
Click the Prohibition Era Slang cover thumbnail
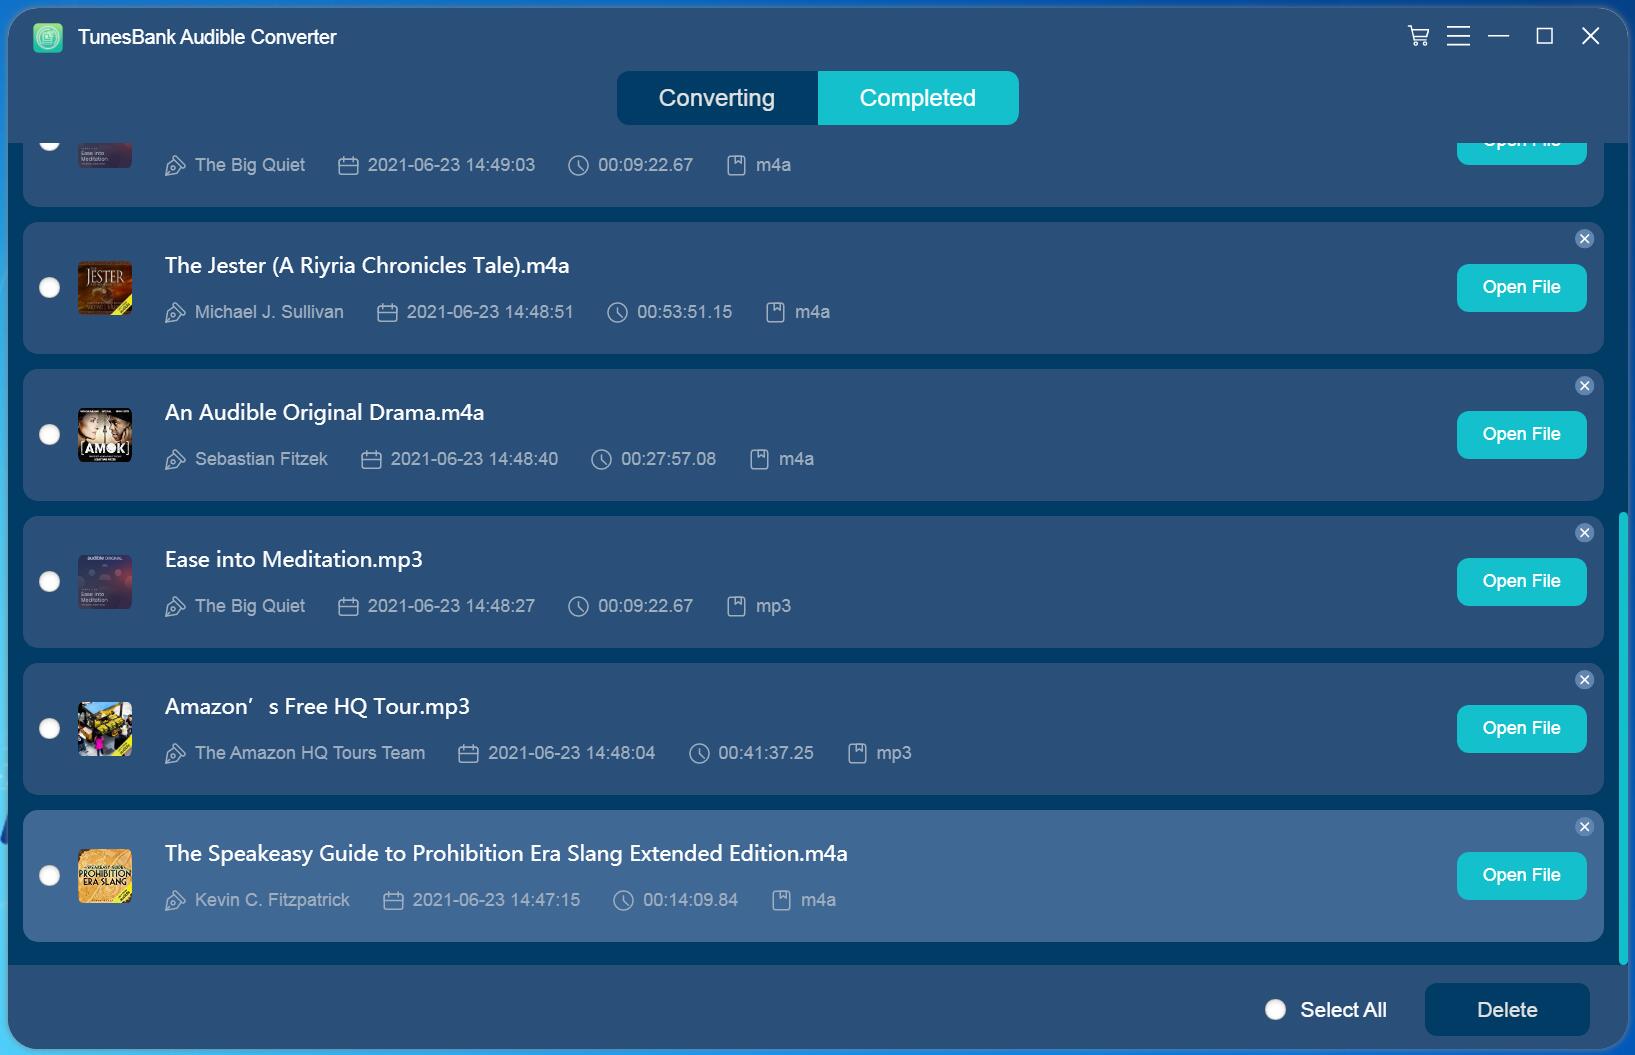click(105, 876)
